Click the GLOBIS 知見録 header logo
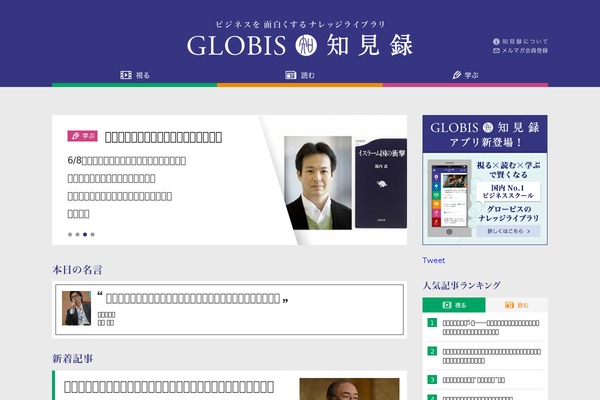This screenshot has width=600, height=400. pos(300,45)
